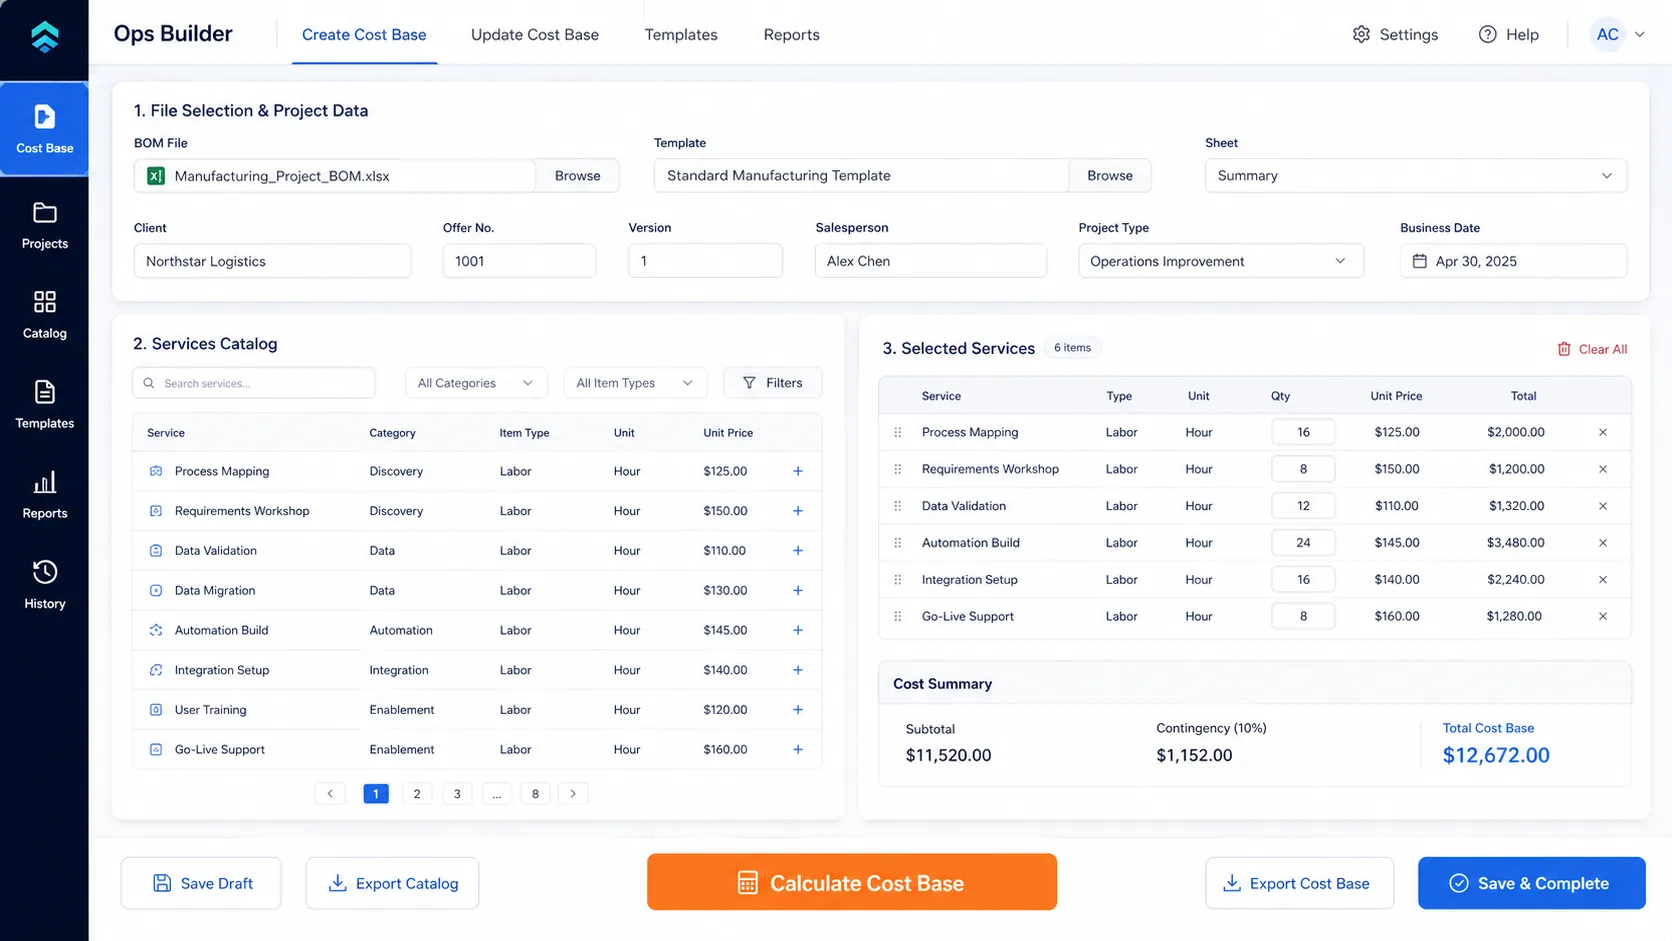Open the Reports top tab
1672x941 pixels.
click(x=791, y=35)
